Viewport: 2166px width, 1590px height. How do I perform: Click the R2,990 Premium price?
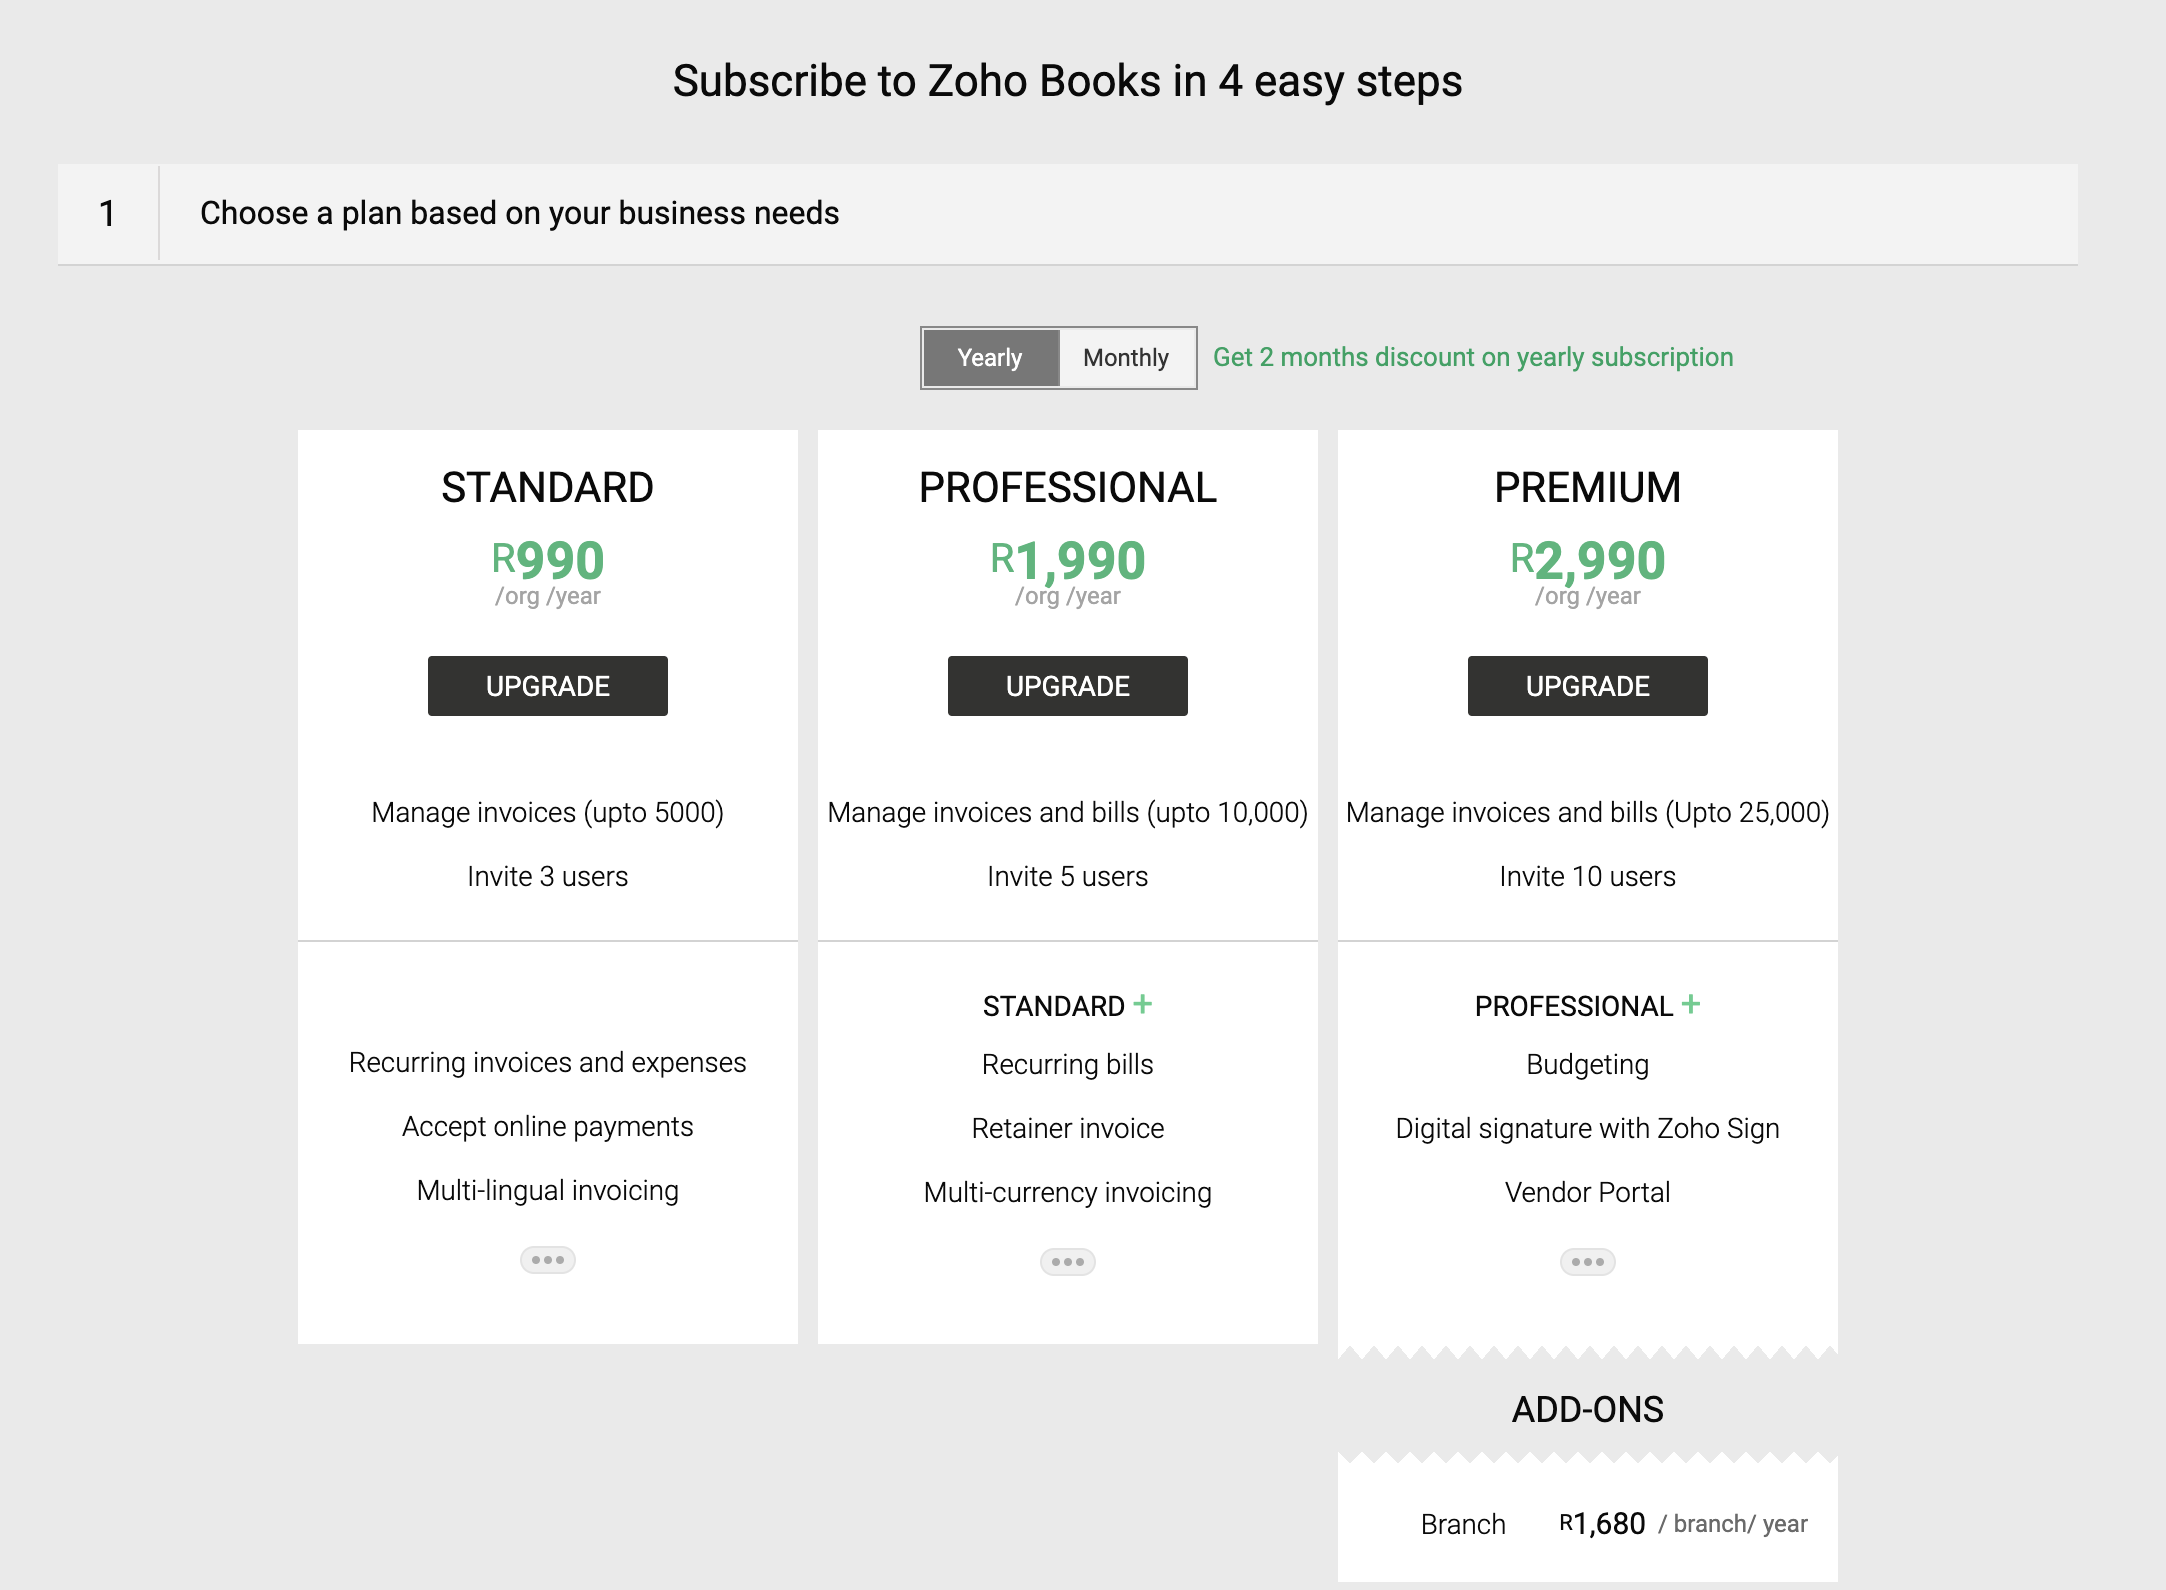1588,560
